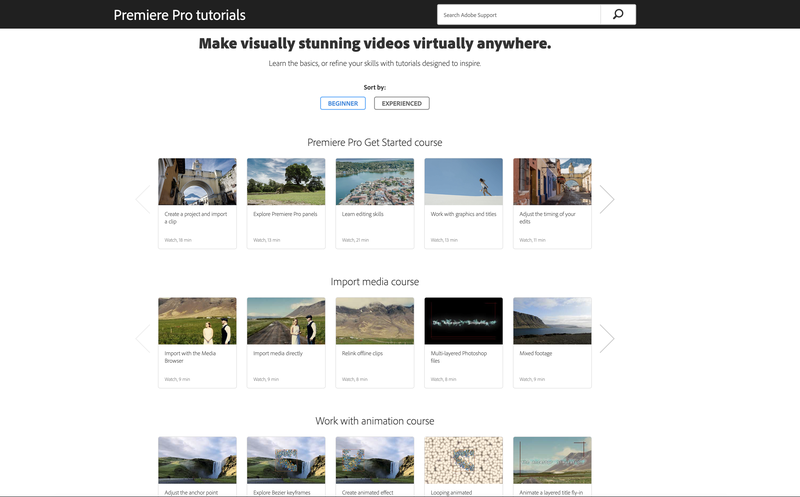The width and height of the screenshot is (800, 497).
Task: Advance the Import media course carousel right
Action: pos(607,338)
